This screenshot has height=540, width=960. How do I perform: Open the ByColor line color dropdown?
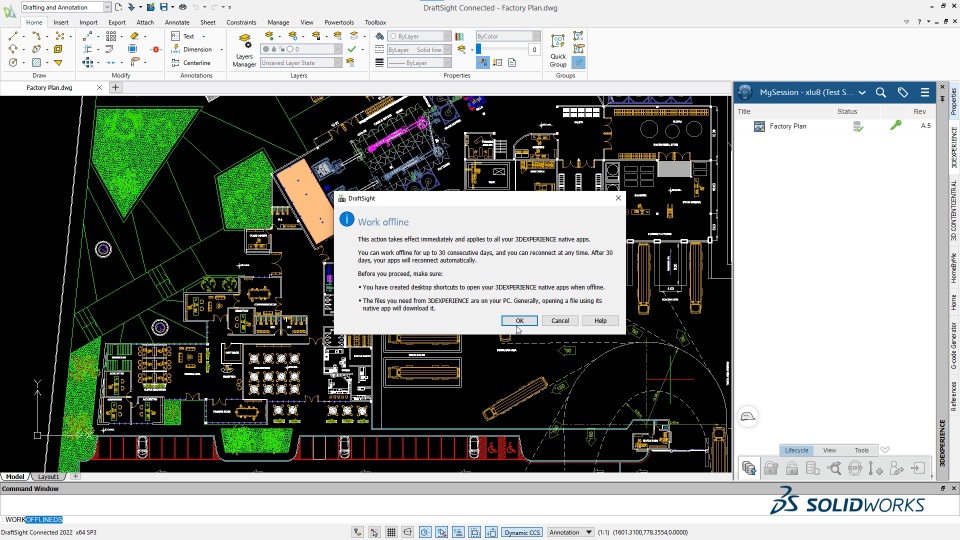coord(507,36)
